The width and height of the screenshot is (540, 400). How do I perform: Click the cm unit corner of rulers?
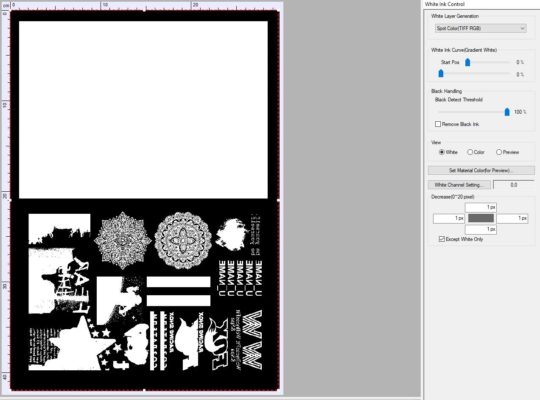coord(6,6)
